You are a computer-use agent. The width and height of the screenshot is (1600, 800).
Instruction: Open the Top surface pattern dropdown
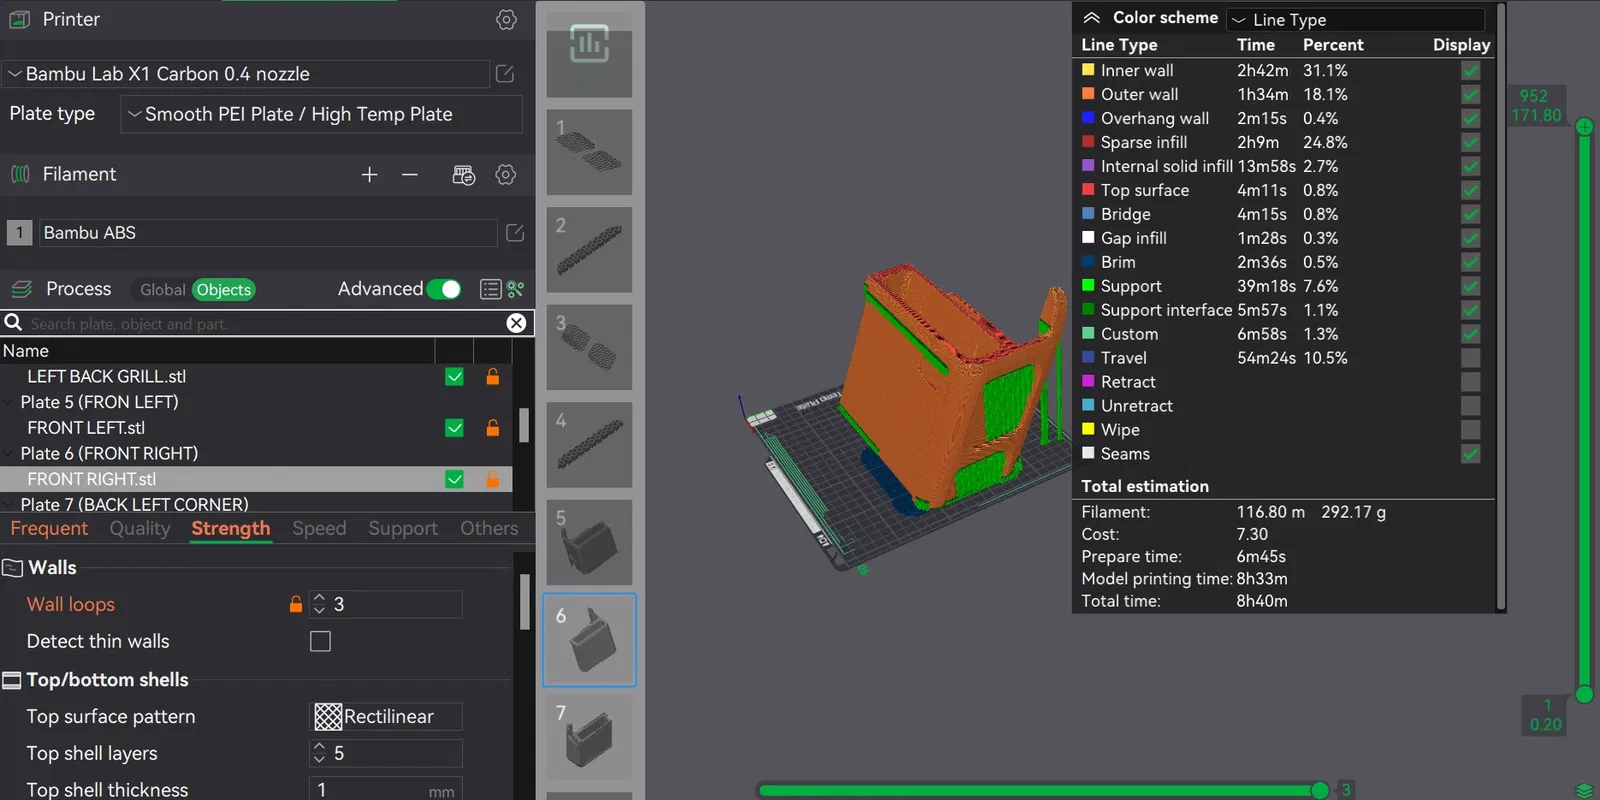click(x=386, y=716)
